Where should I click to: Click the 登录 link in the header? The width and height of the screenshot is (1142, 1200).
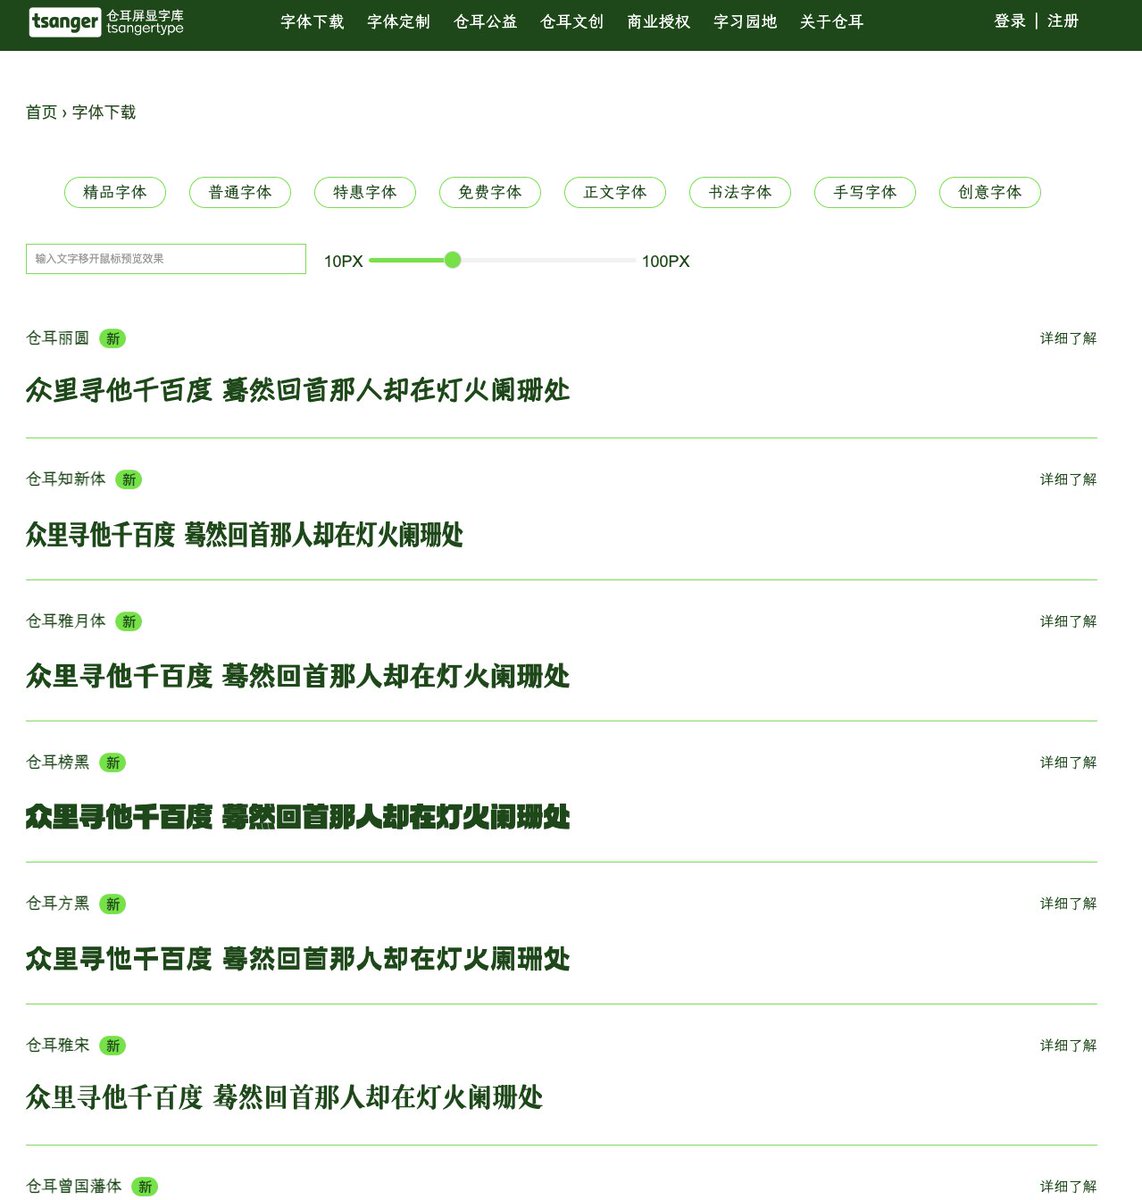tap(1009, 21)
